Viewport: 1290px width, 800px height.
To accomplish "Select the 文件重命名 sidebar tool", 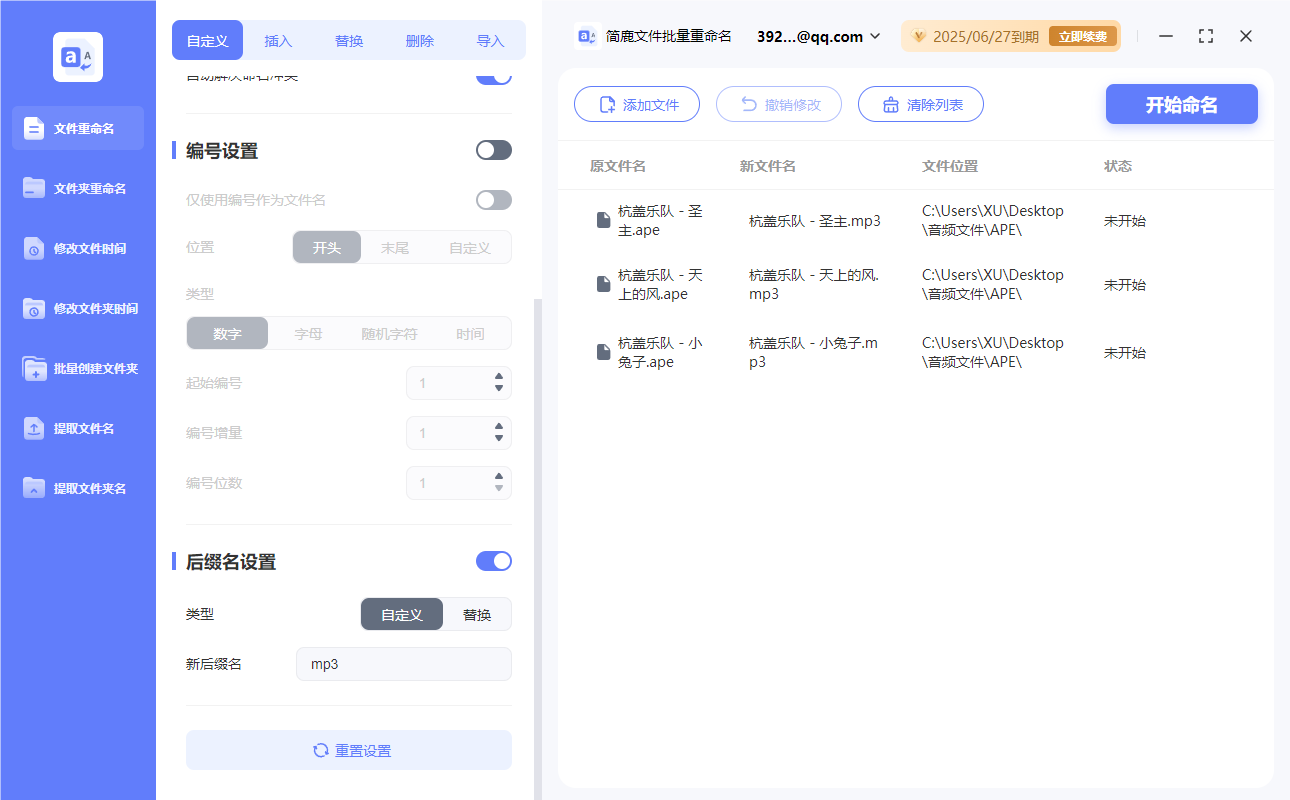I will click(x=77, y=128).
